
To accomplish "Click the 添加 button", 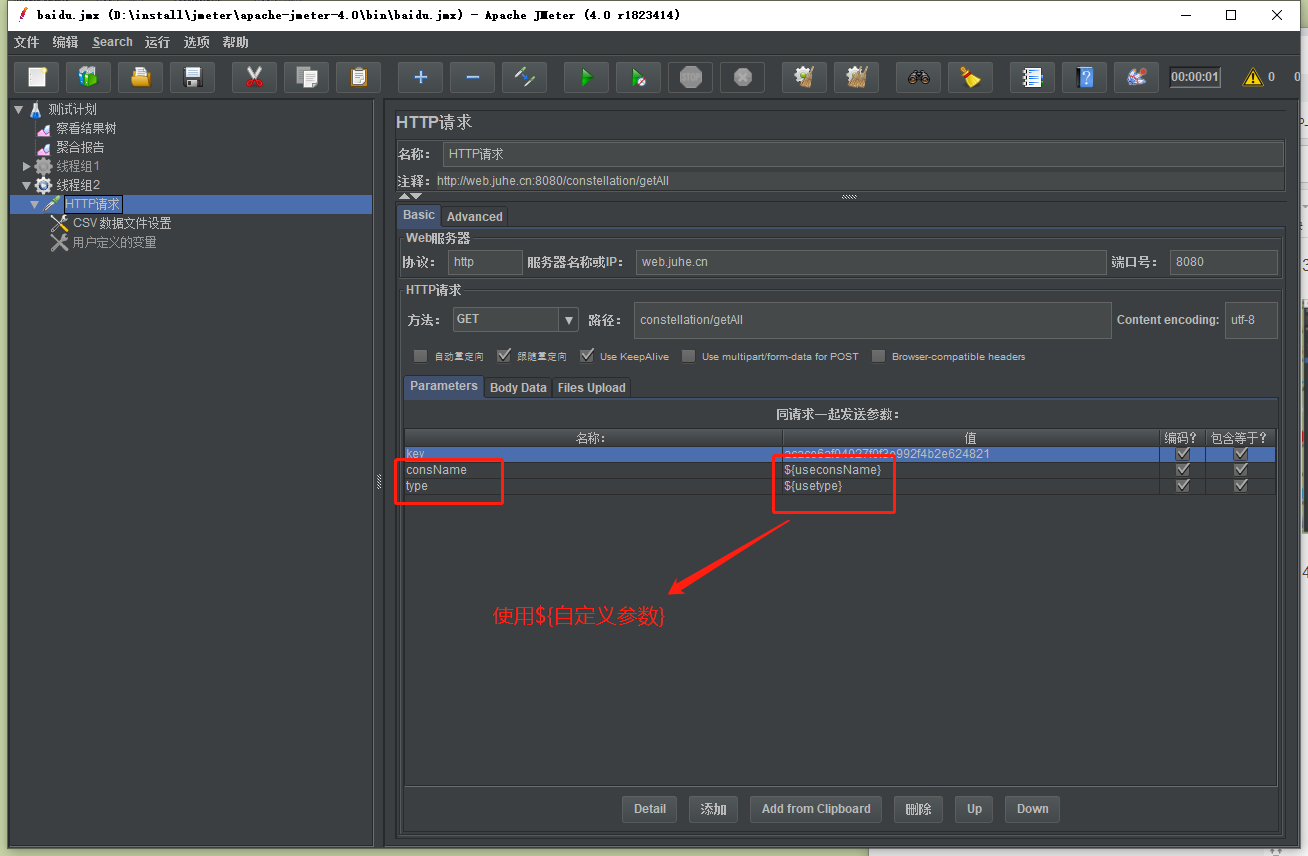I will pos(714,809).
